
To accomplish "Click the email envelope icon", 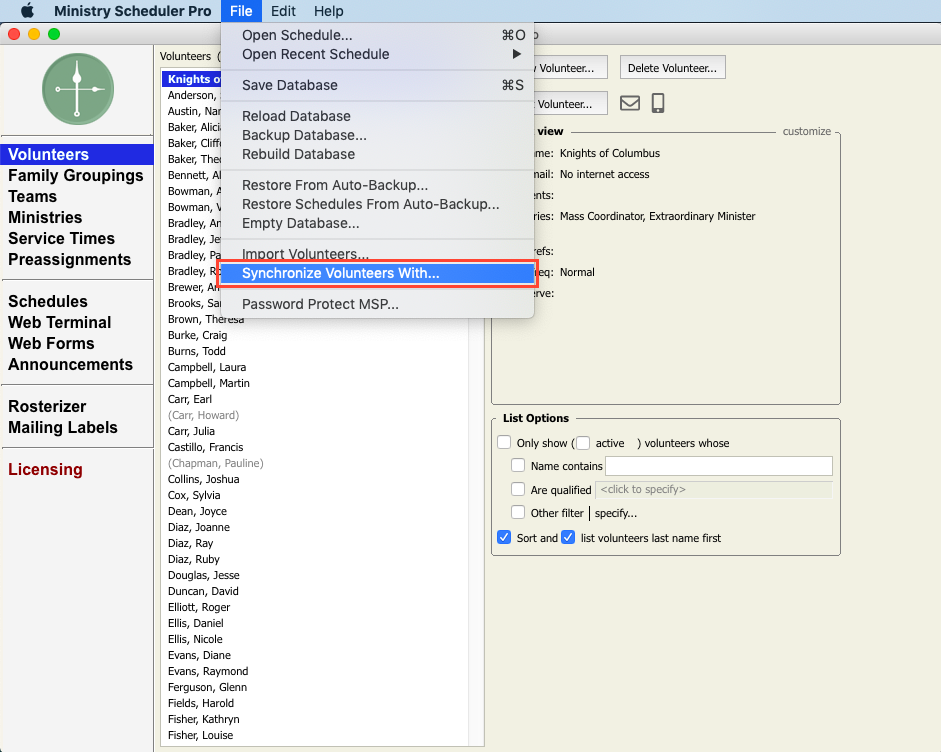I will coord(630,103).
